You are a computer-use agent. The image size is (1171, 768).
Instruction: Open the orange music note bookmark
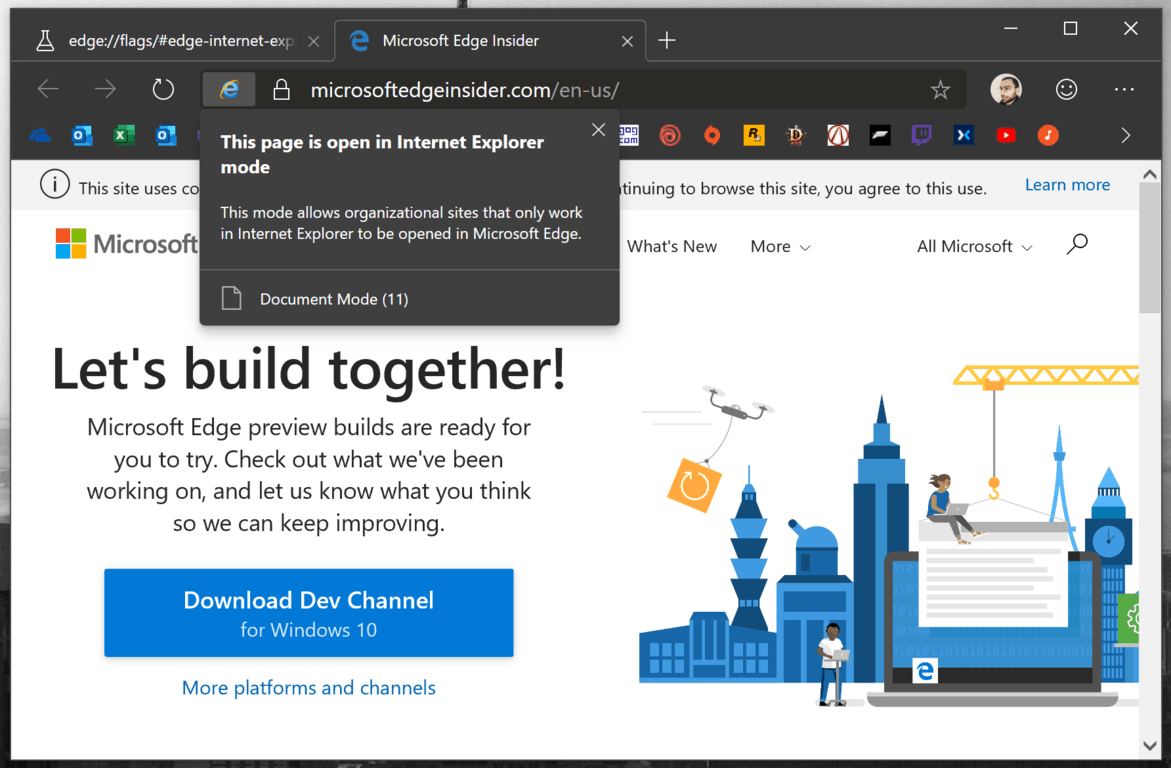pos(1048,135)
